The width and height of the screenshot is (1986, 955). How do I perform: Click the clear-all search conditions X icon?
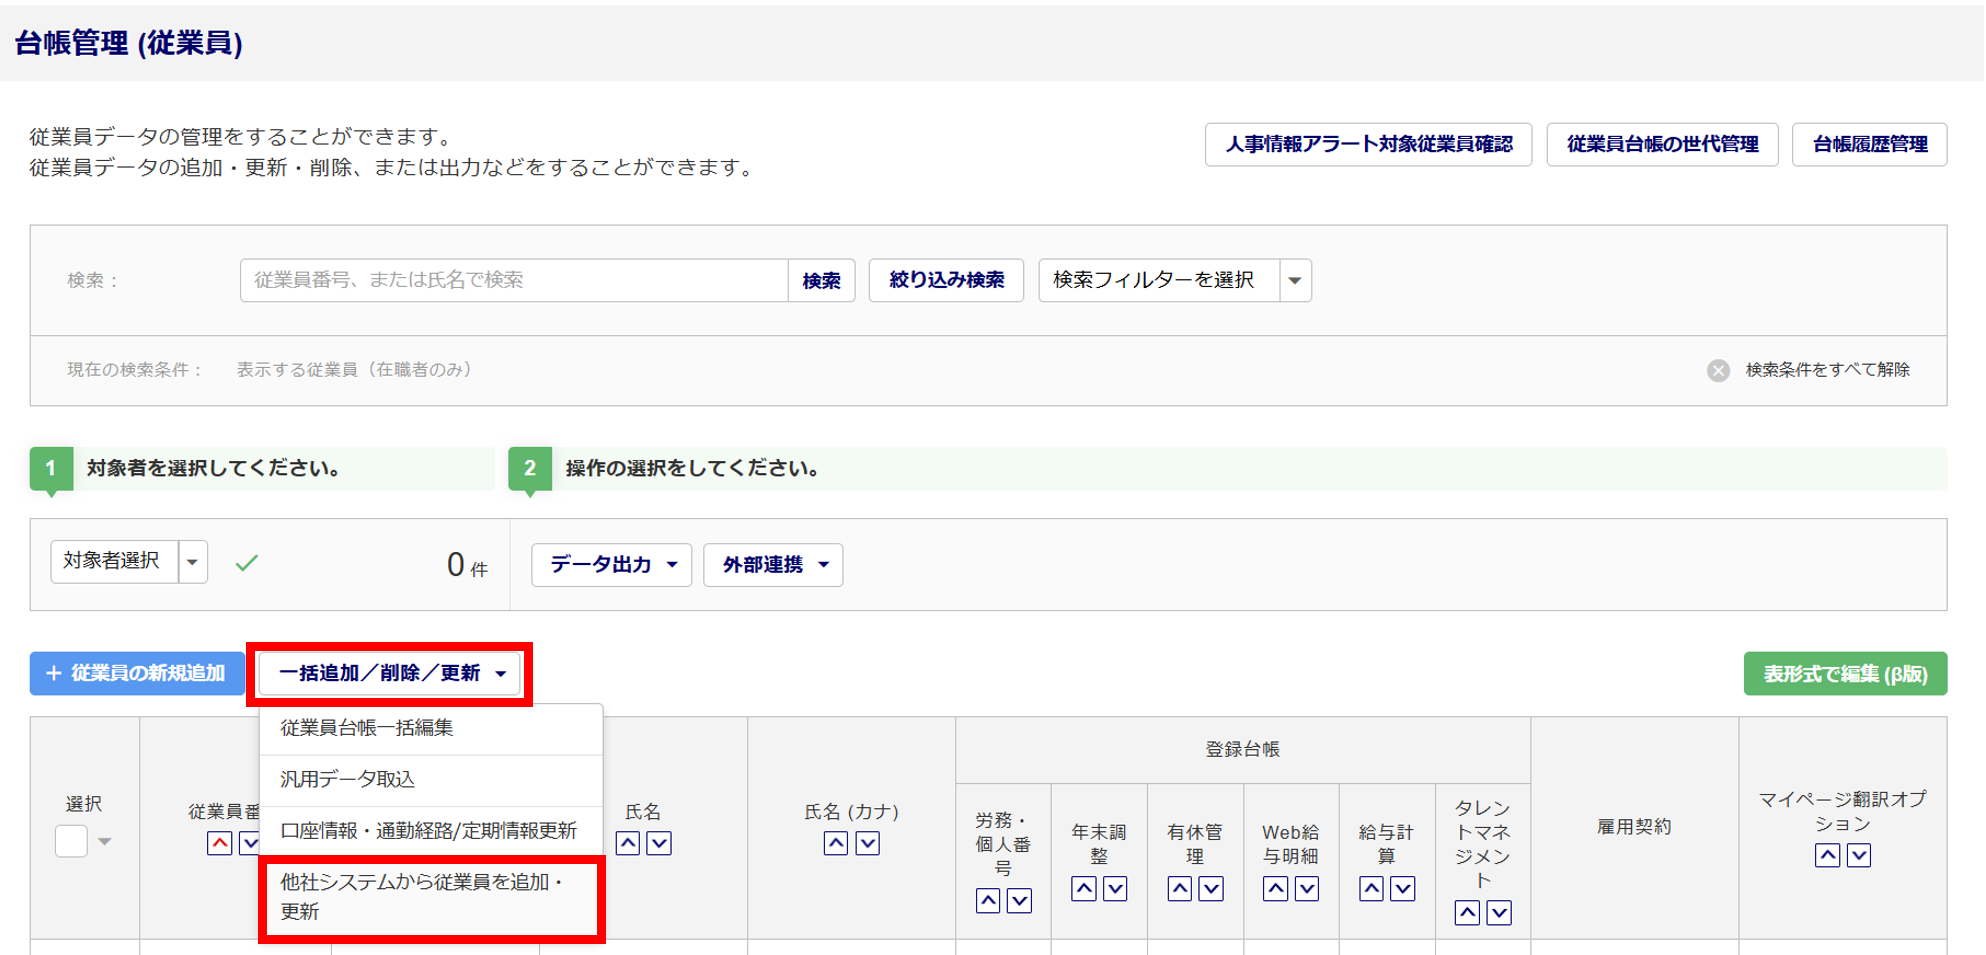click(x=1718, y=370)
